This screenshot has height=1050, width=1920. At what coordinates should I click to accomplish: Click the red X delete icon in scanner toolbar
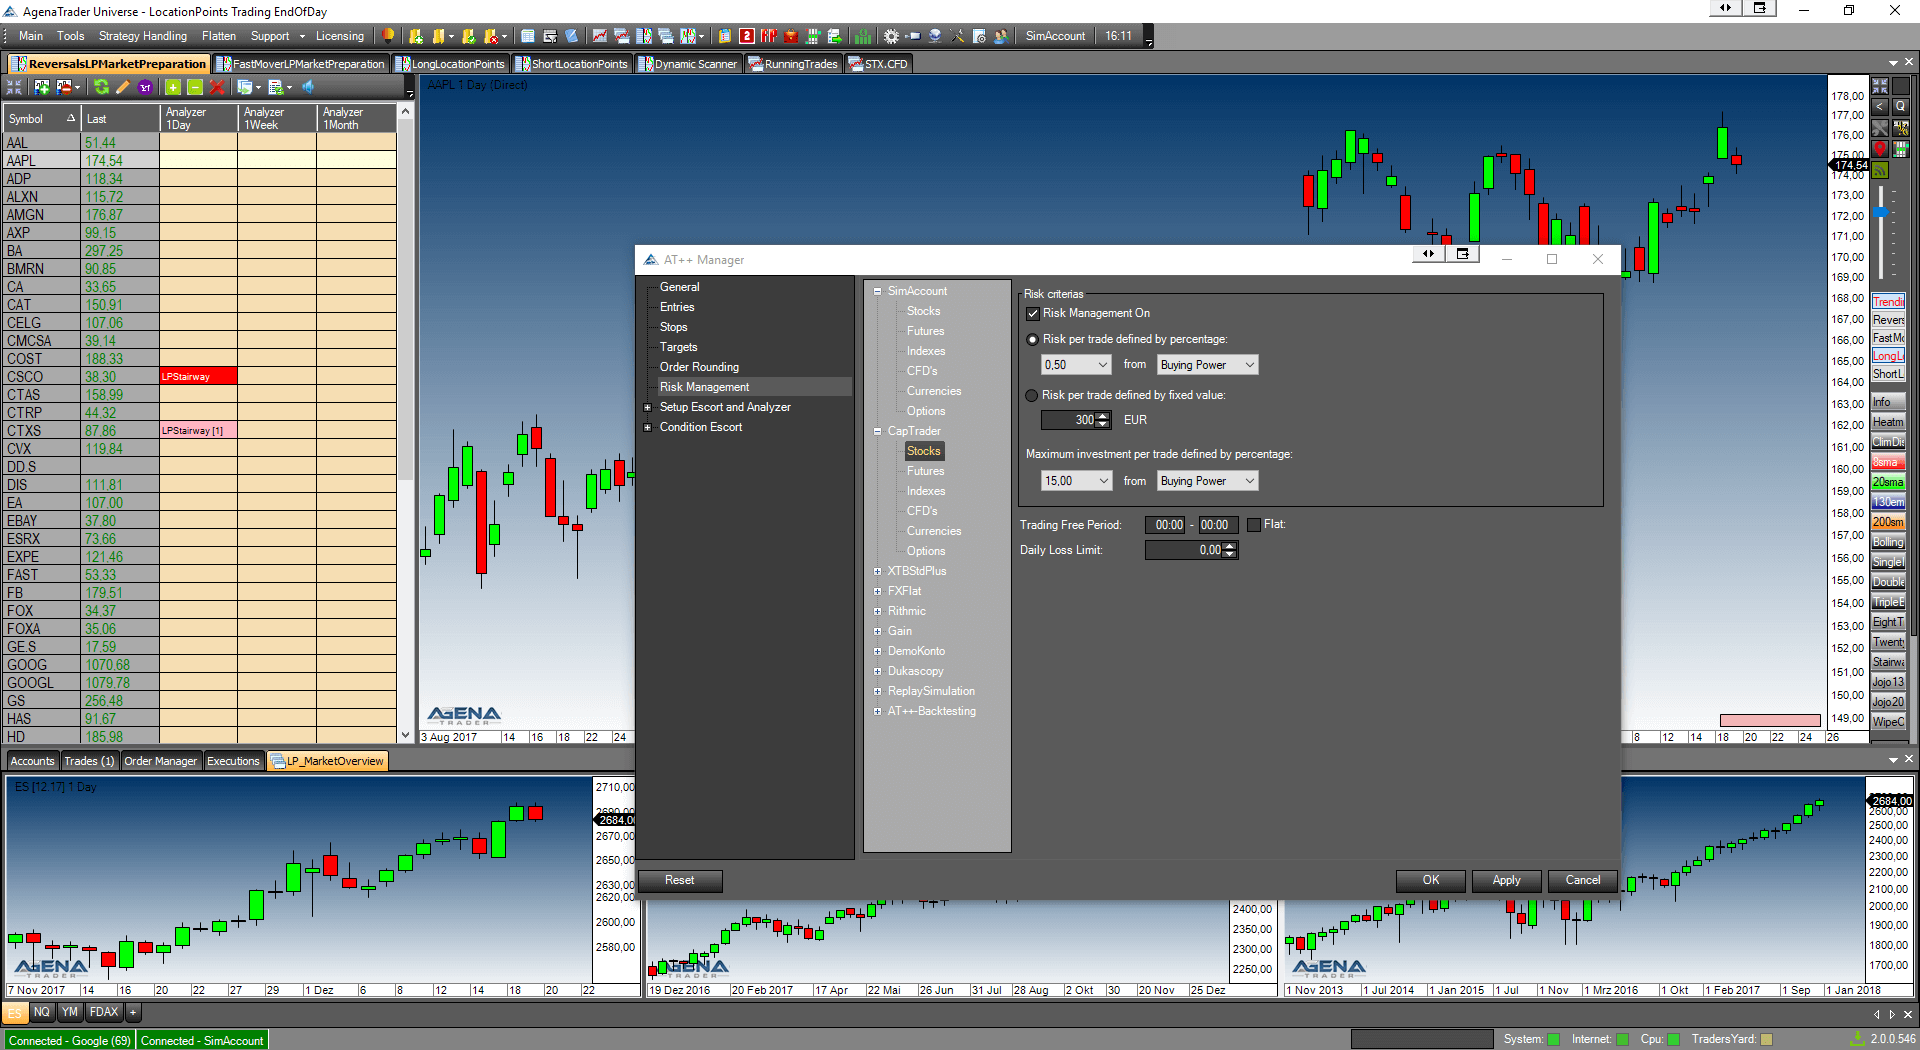[217, 88]
